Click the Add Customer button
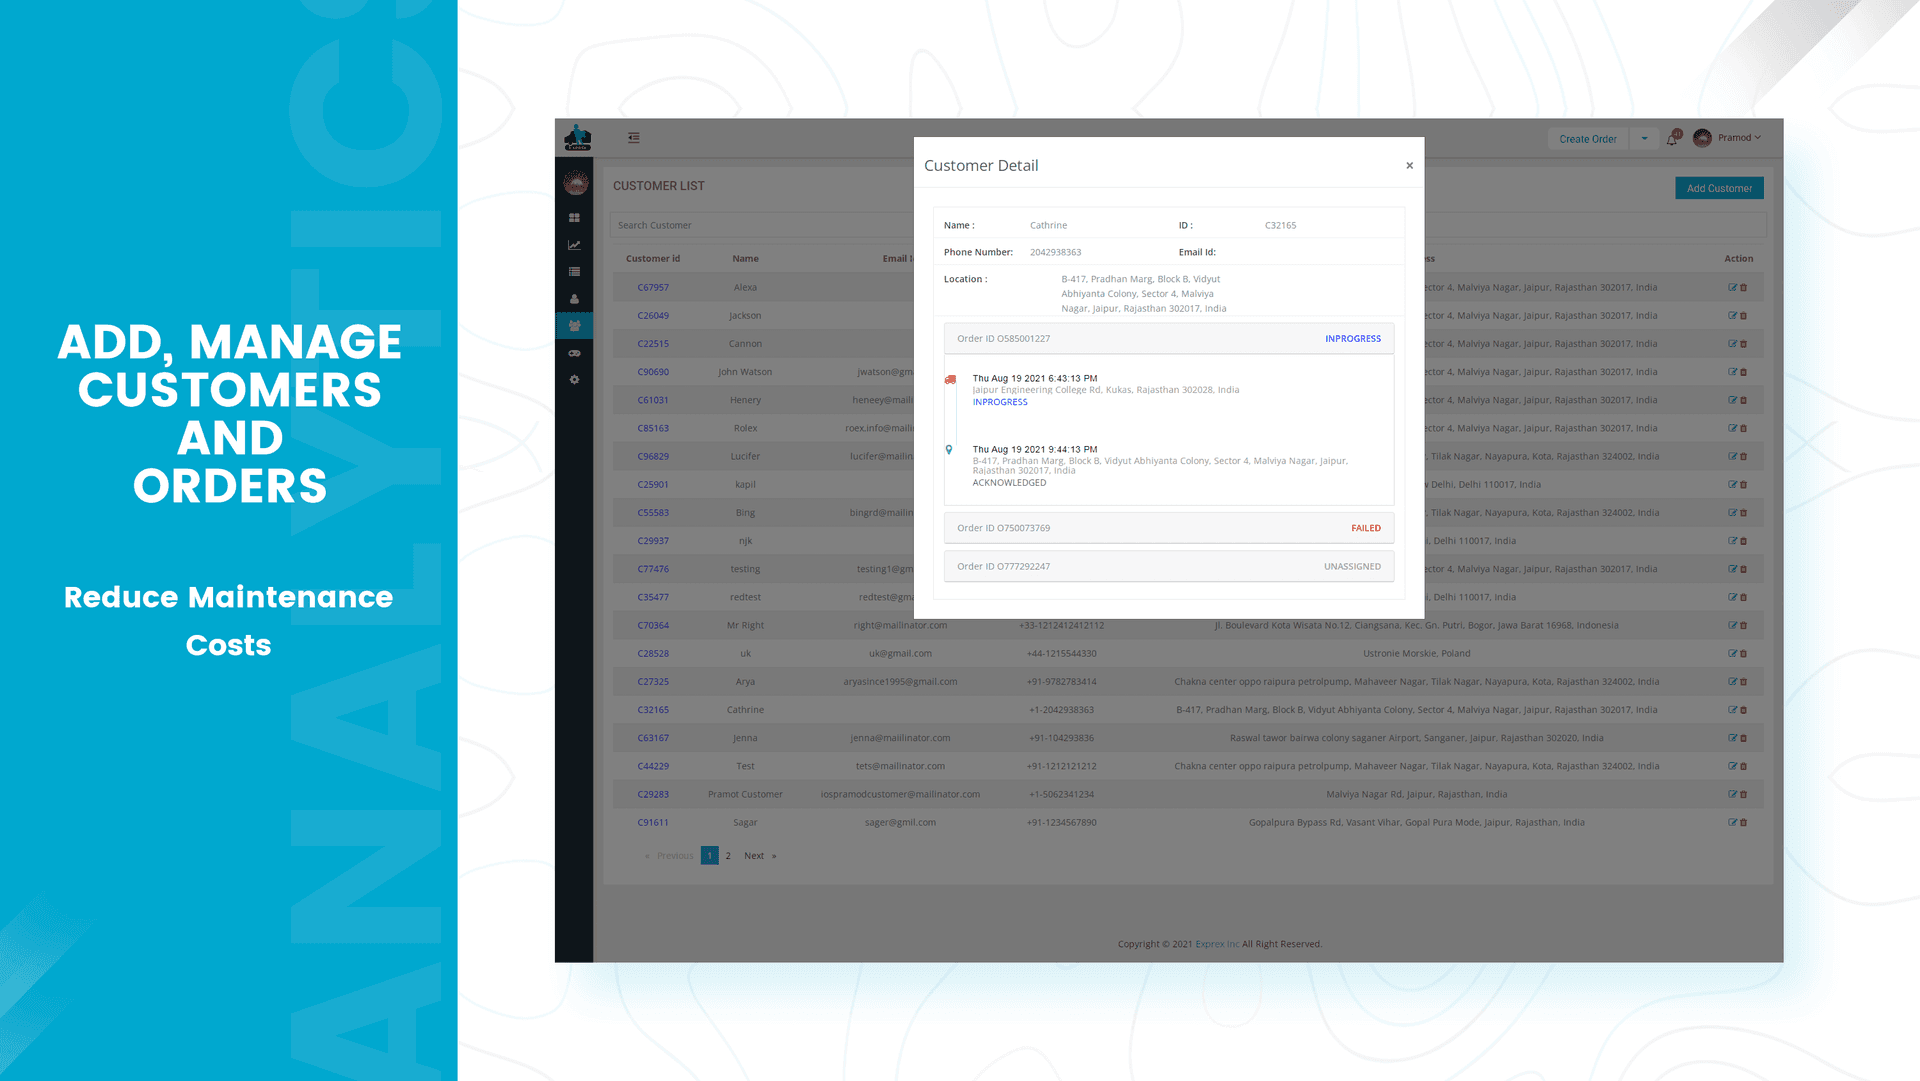This screenshot has height=1081, width=1920. click(1719, 188)
